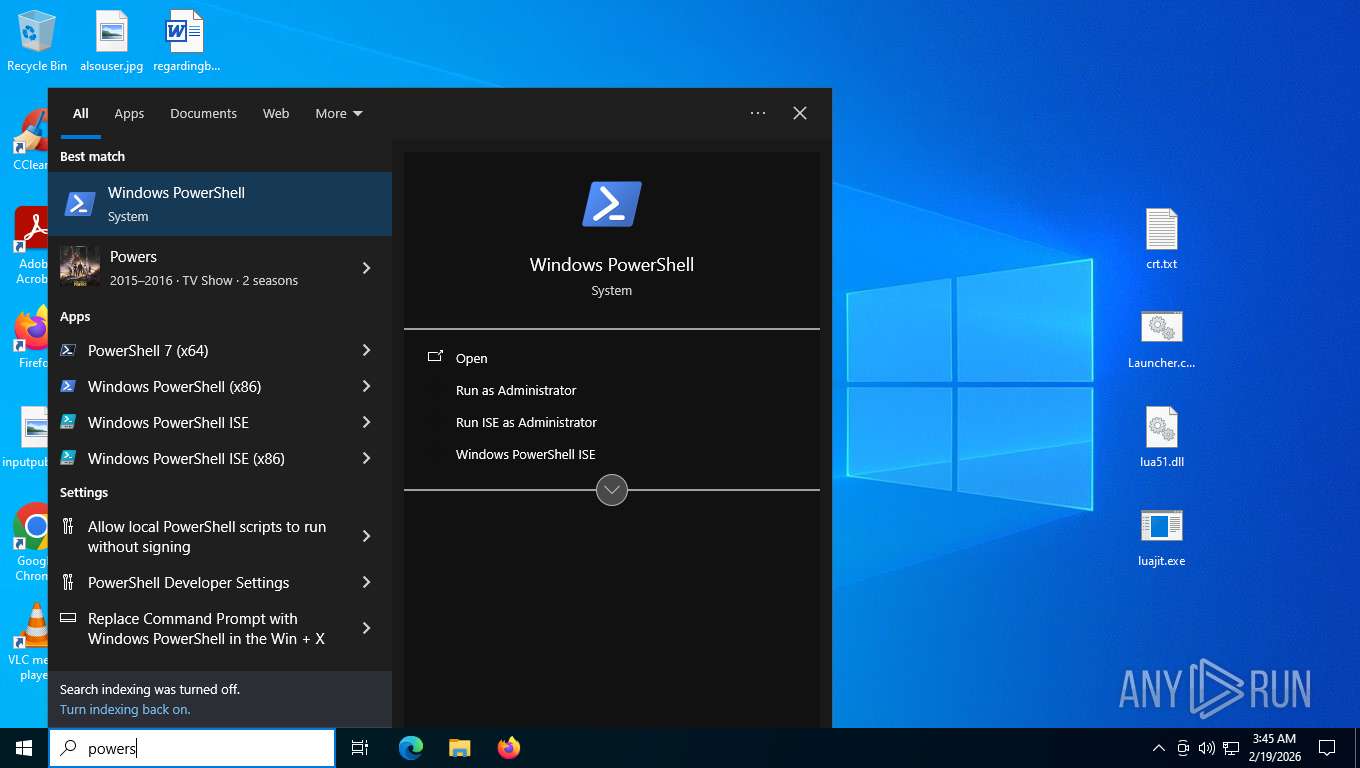Select luajit.exe on desktop
The image size is (1360, 768).
pos(1162,537)
